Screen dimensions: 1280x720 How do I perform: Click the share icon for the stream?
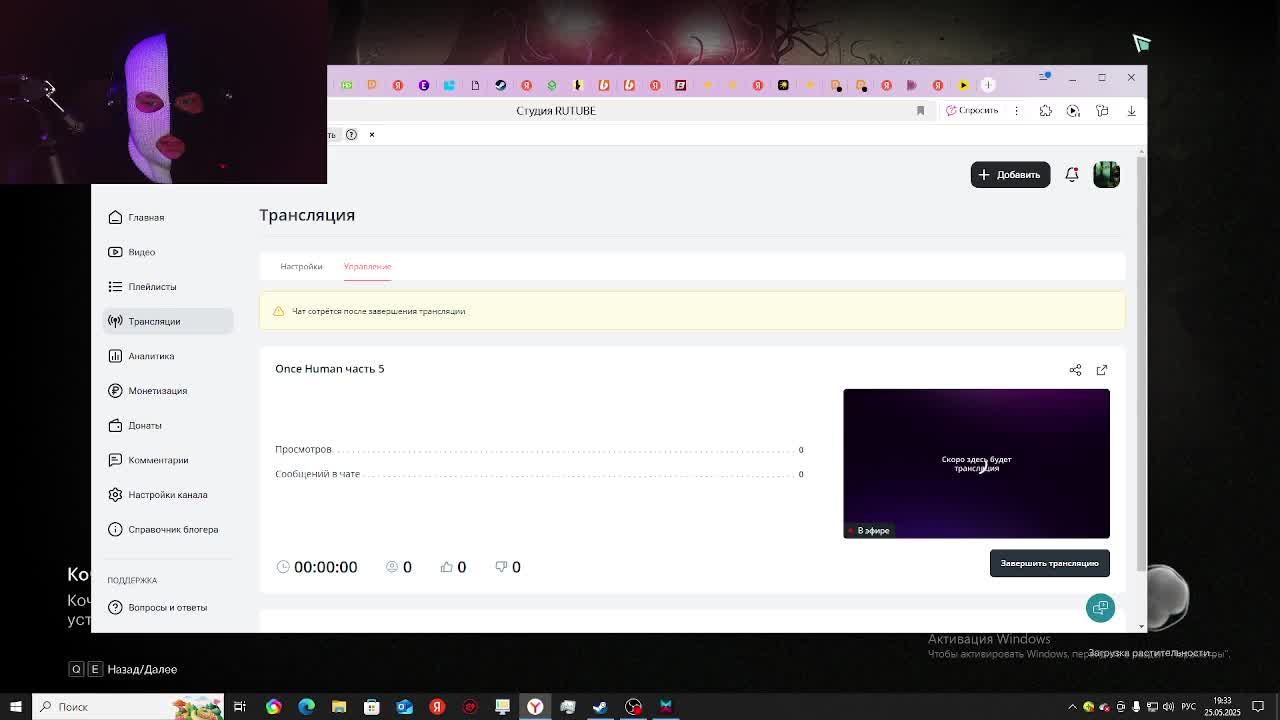1075,370
